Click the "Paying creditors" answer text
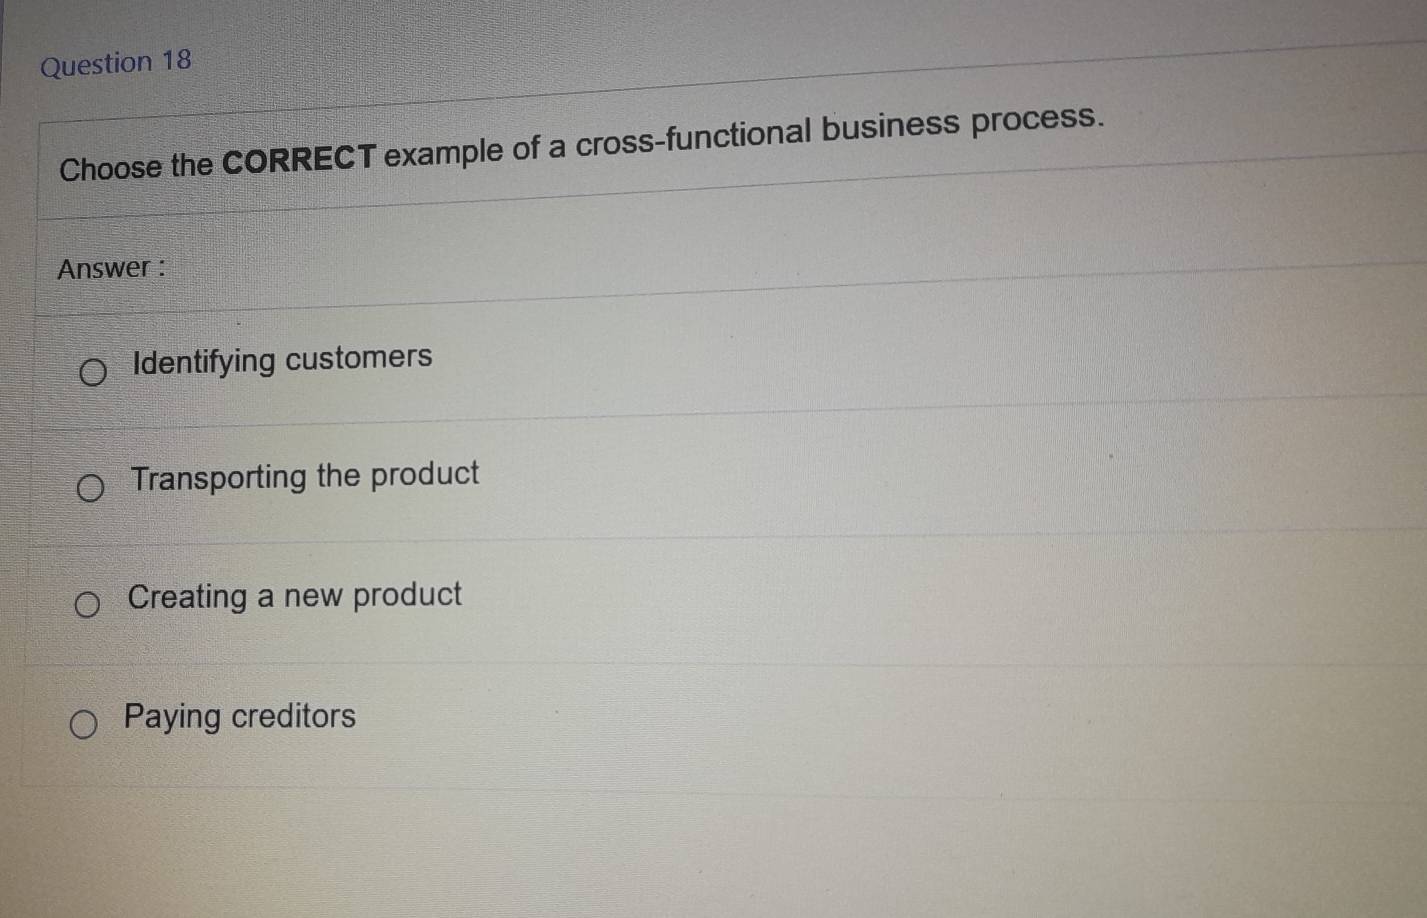Viewport: 1427px width, 918px height. (x=240, y=716)
